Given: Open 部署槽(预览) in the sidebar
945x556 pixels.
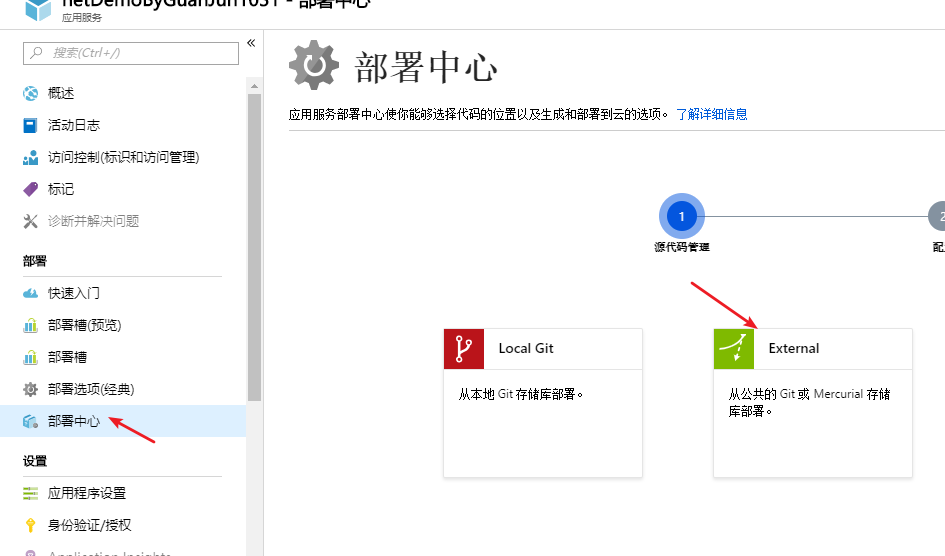Looking at the screenshot, I should point(84,325).
